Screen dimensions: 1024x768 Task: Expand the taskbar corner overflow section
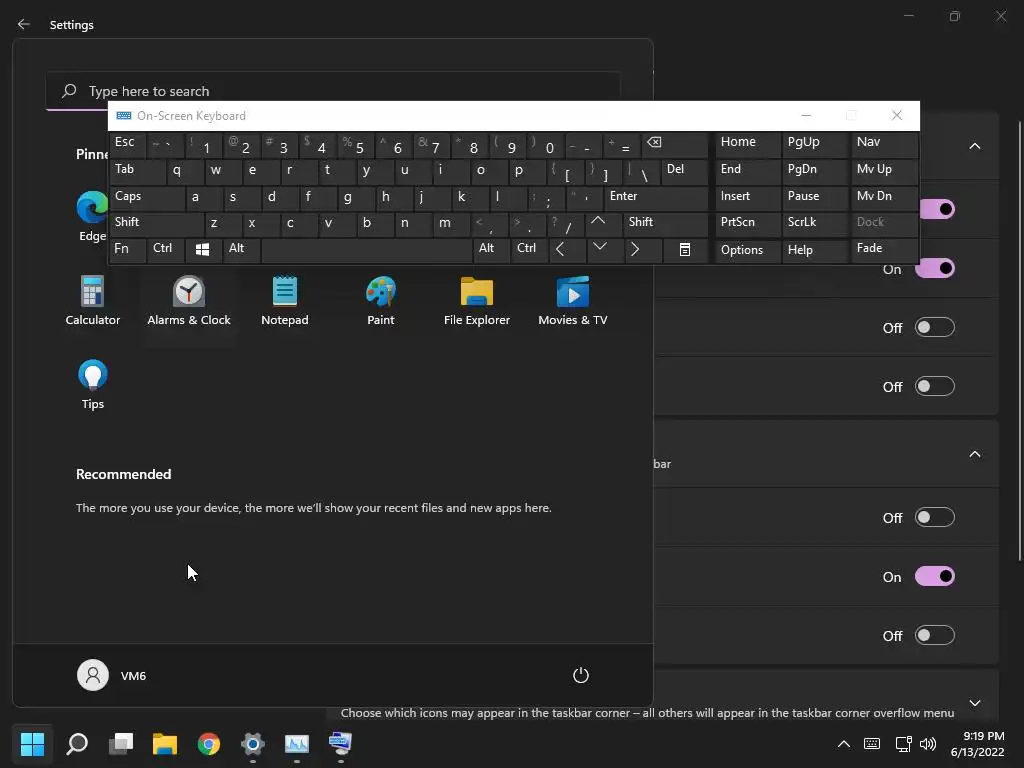974,703
